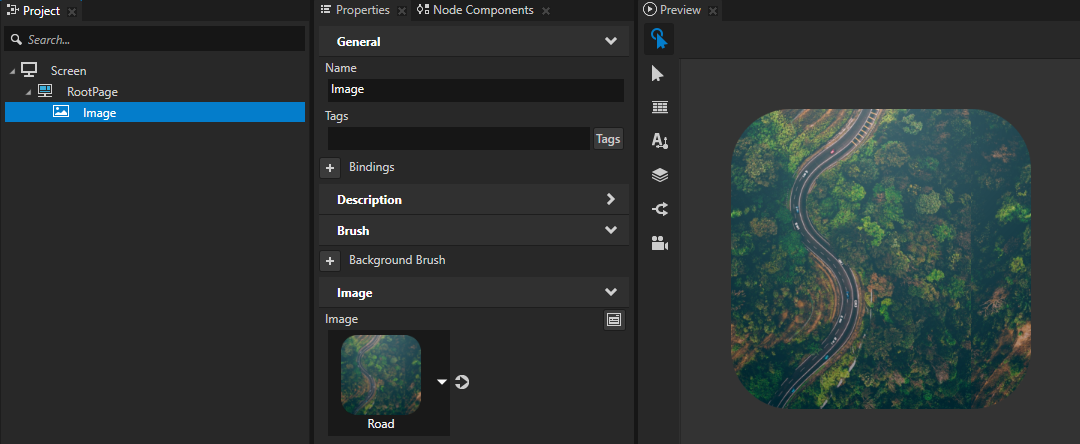This screenshot has height=444, width=1080.
Task: Select the Preview tab
Action: coord(679,10)
